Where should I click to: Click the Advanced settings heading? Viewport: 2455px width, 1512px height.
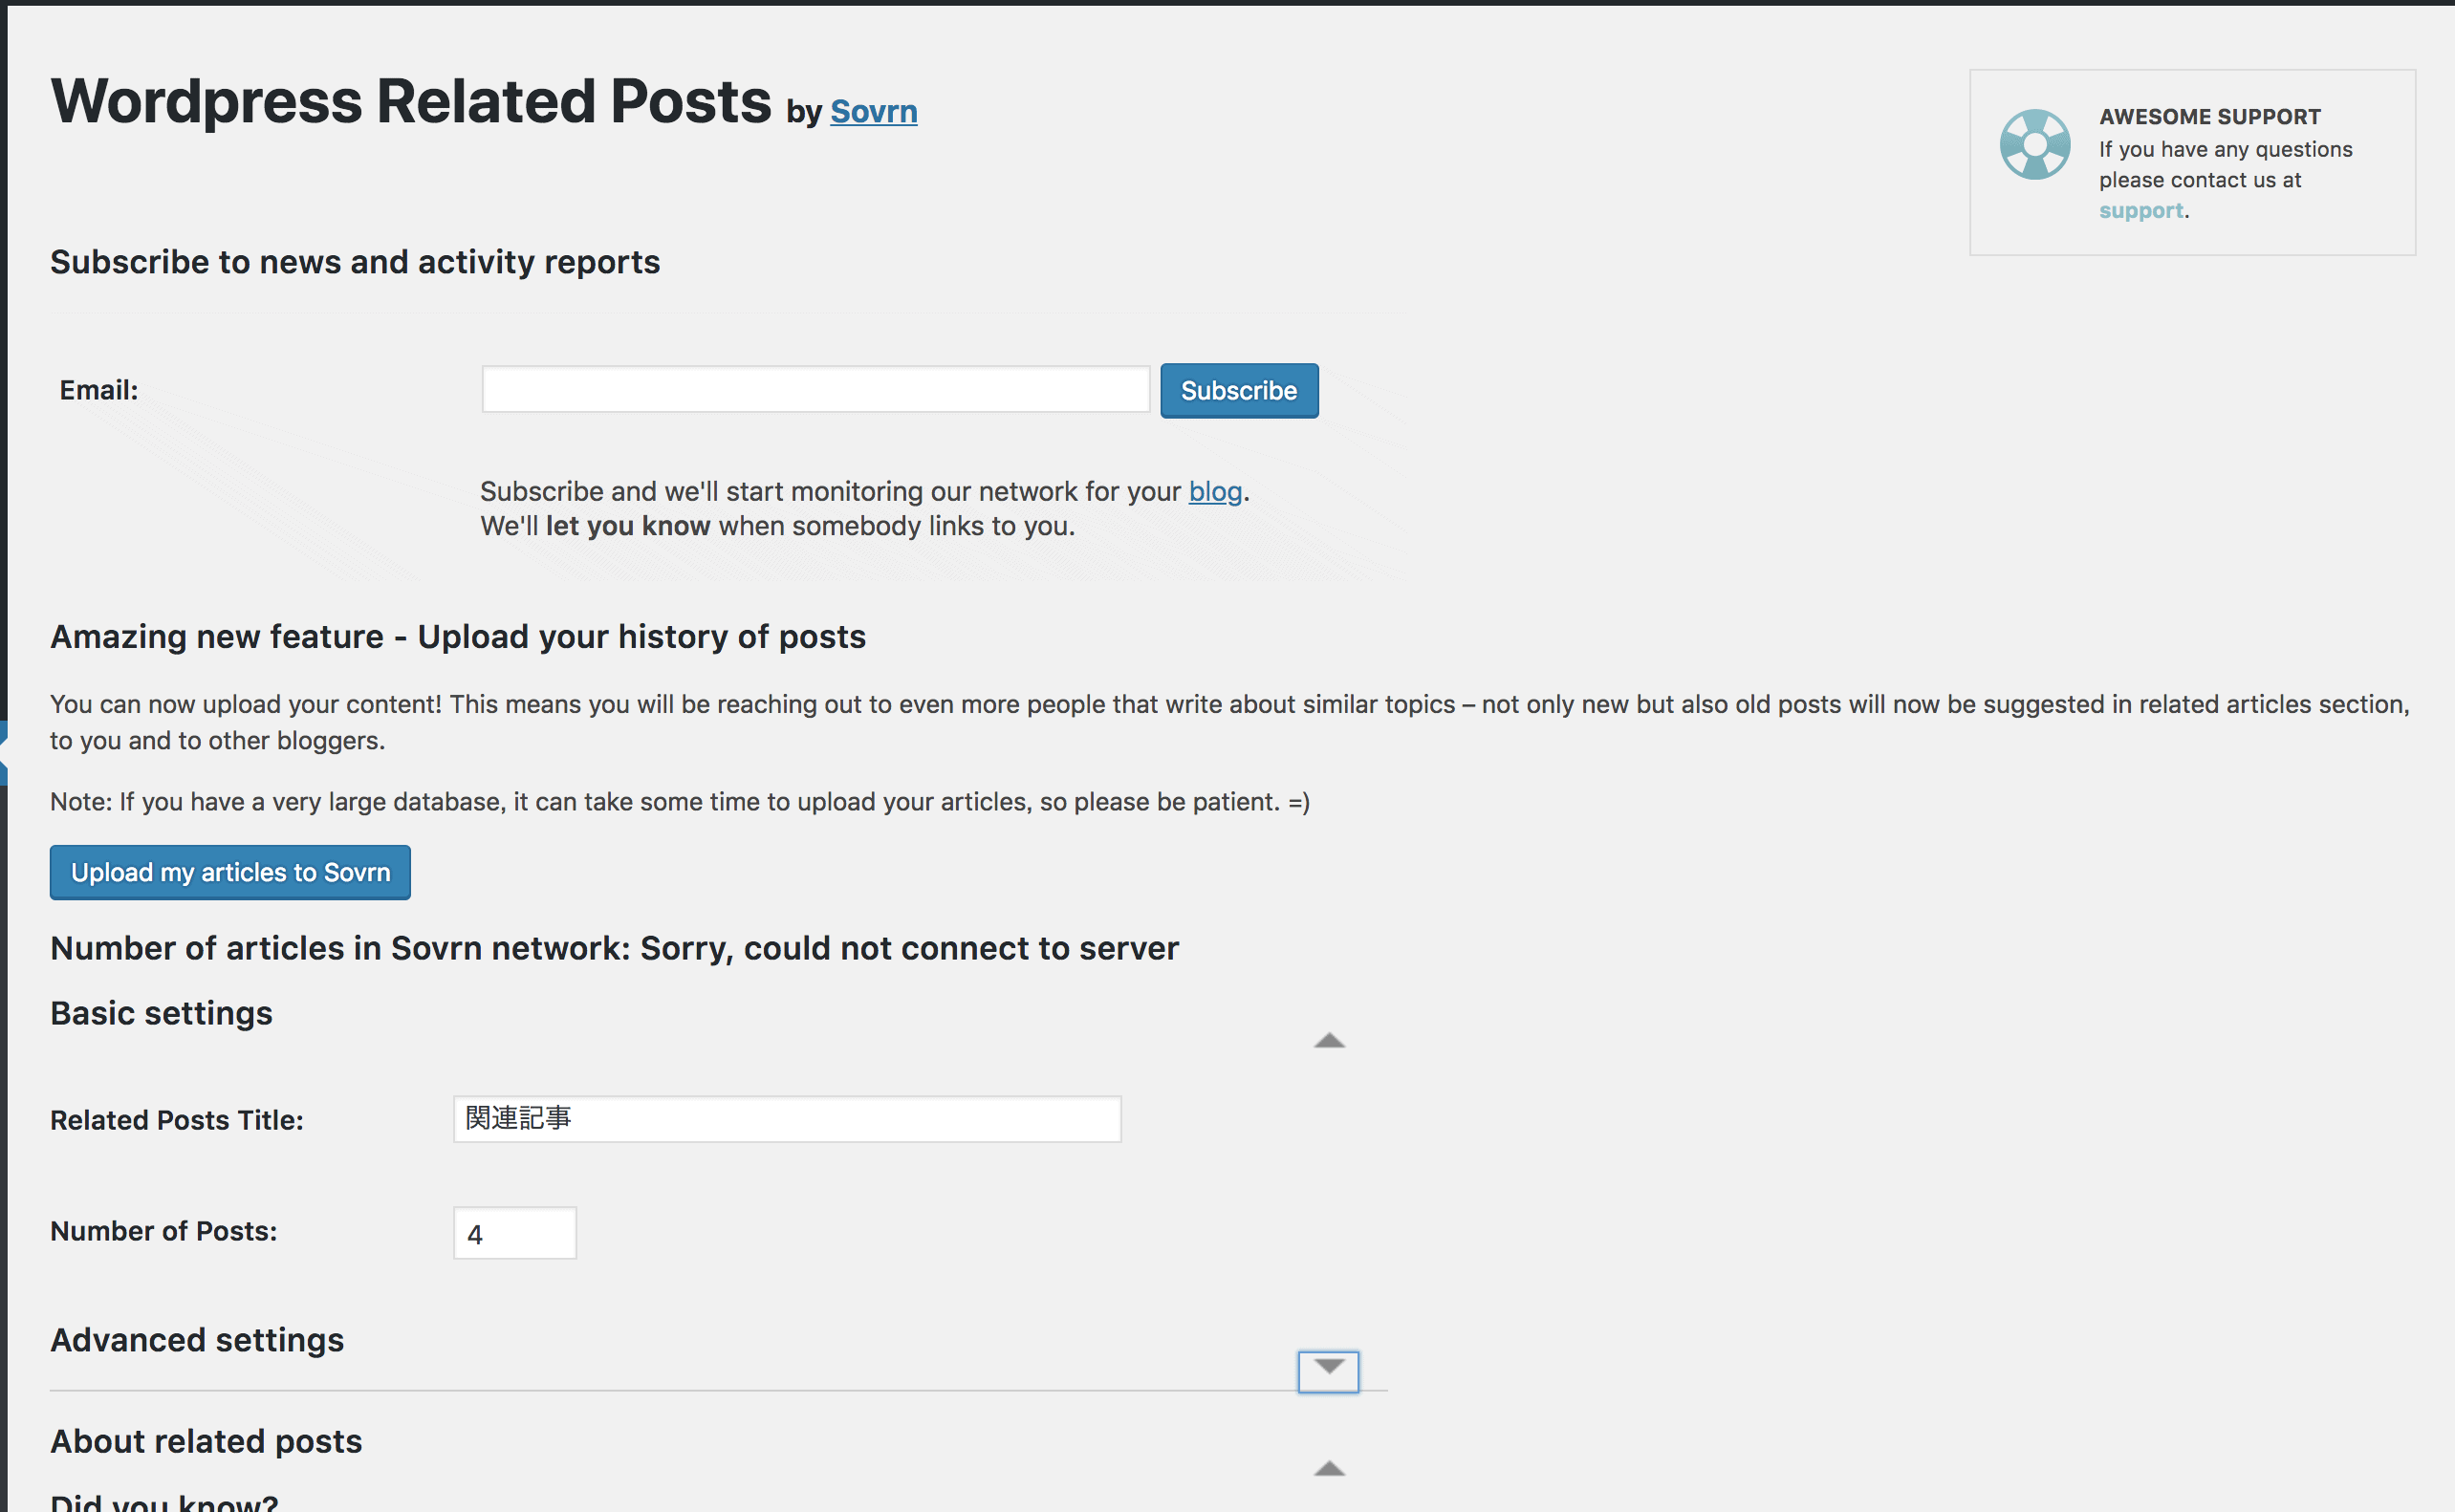[x=197, y=1340]
